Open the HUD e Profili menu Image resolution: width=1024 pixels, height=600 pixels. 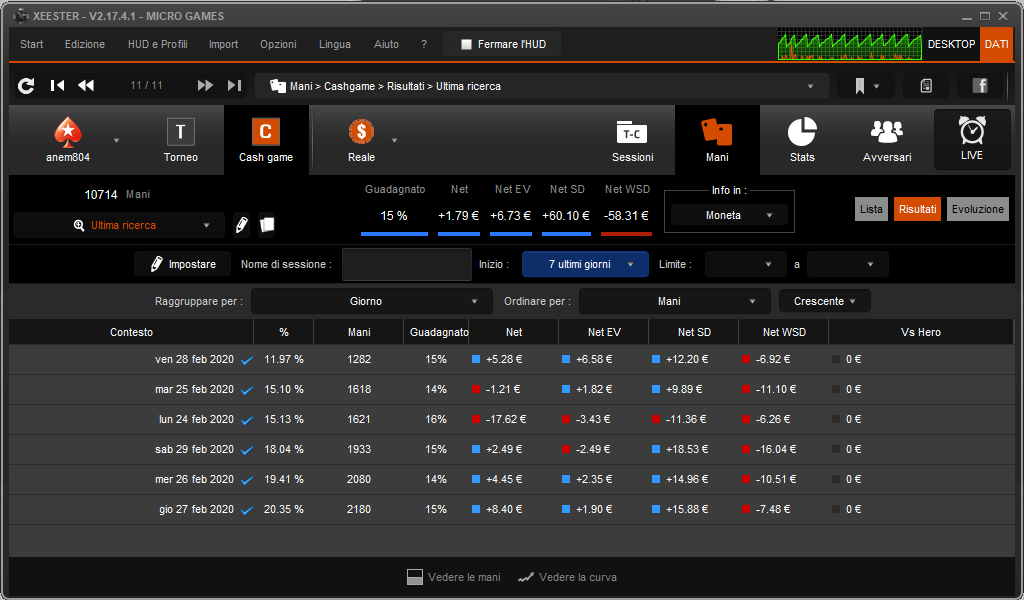pyautogui.click(x=157, y=44)
